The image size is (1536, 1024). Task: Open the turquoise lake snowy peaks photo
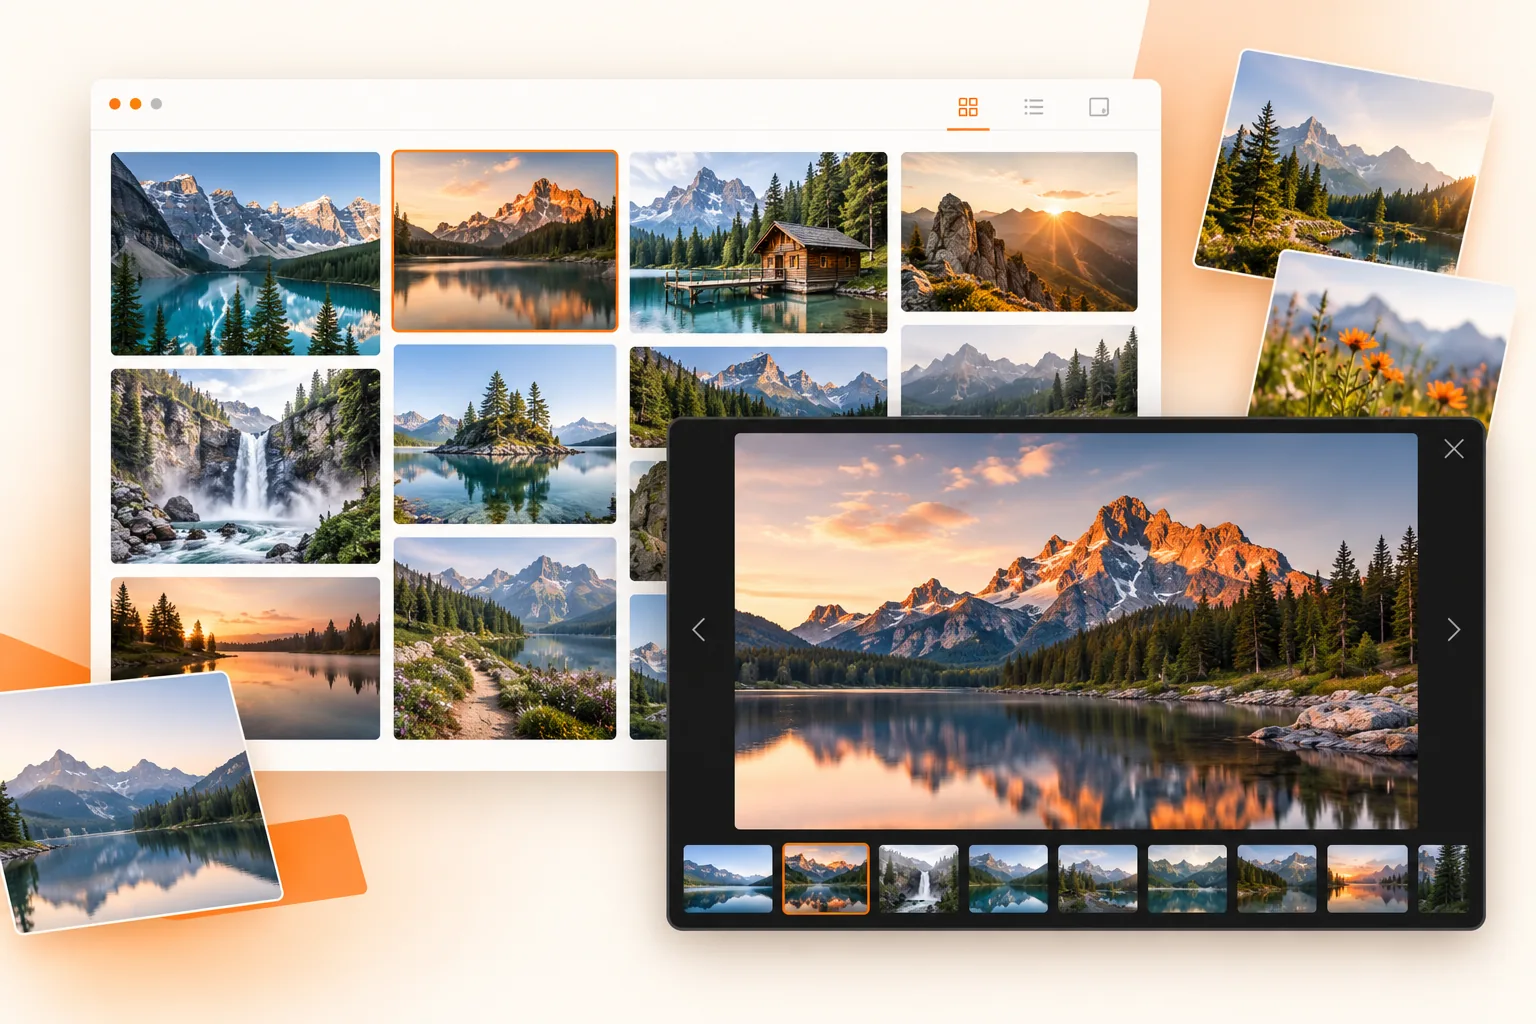click(x=245, y=253)
